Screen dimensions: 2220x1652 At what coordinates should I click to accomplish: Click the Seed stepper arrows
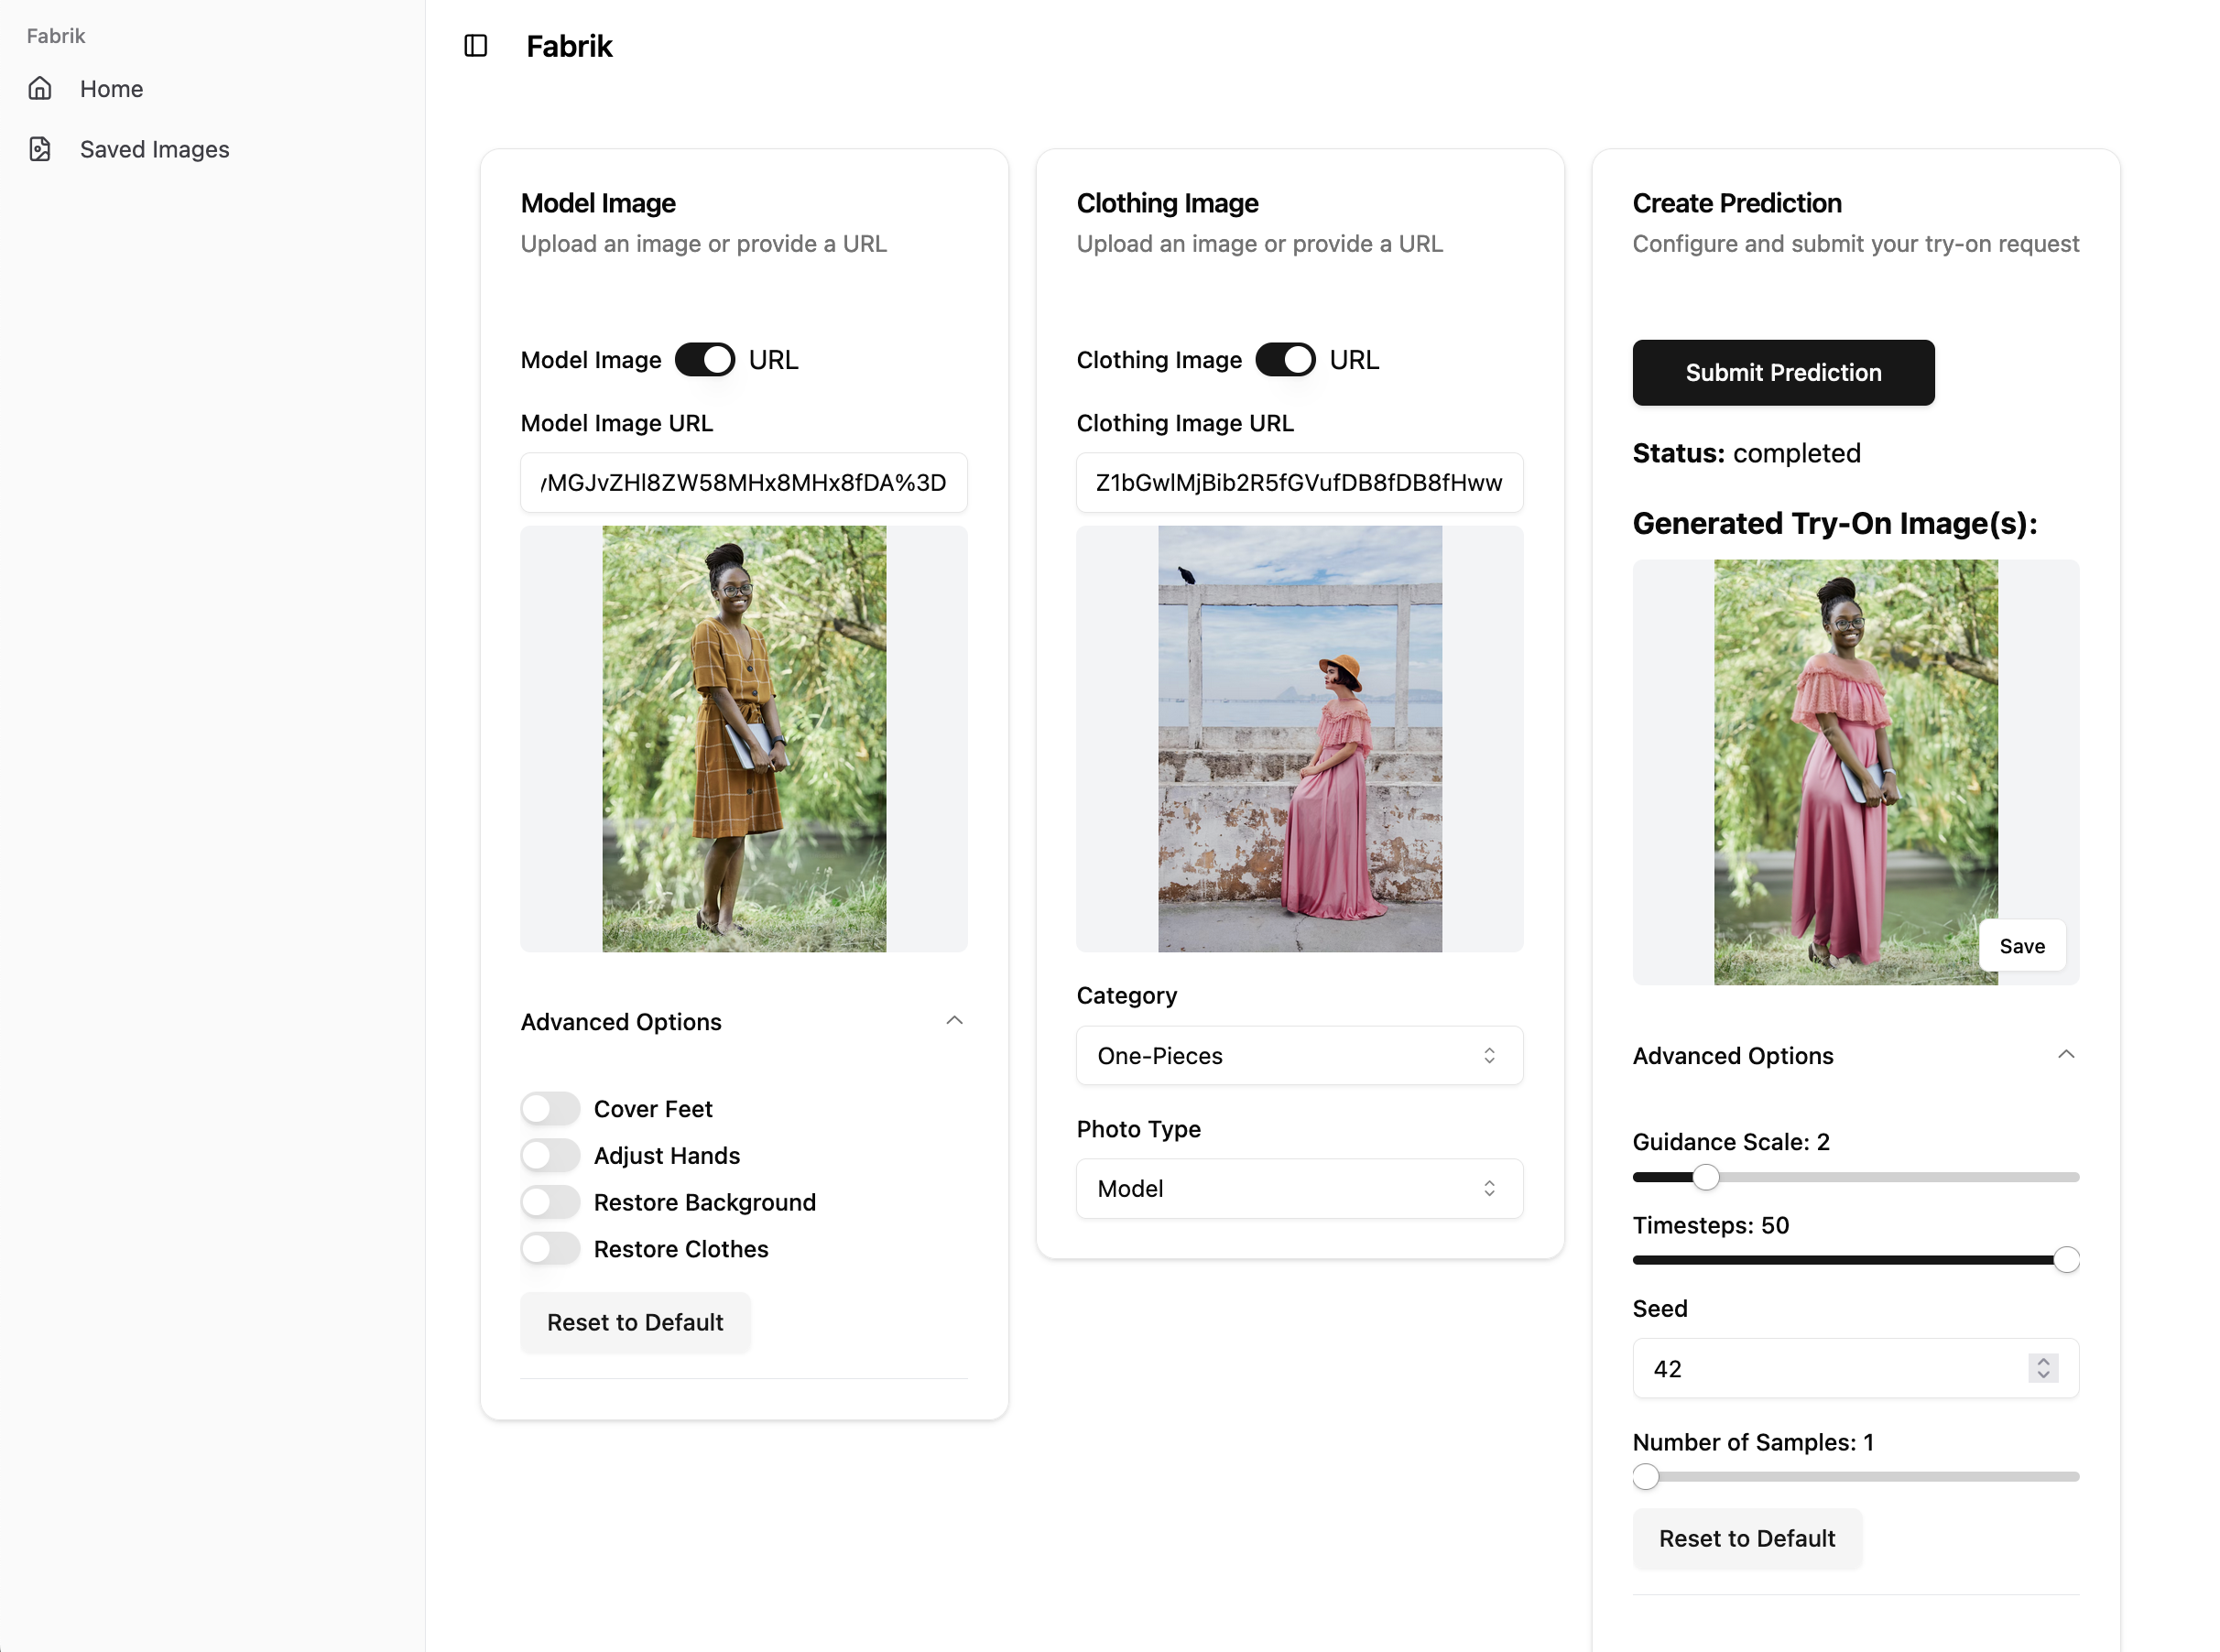(x=2042, y=1368)
